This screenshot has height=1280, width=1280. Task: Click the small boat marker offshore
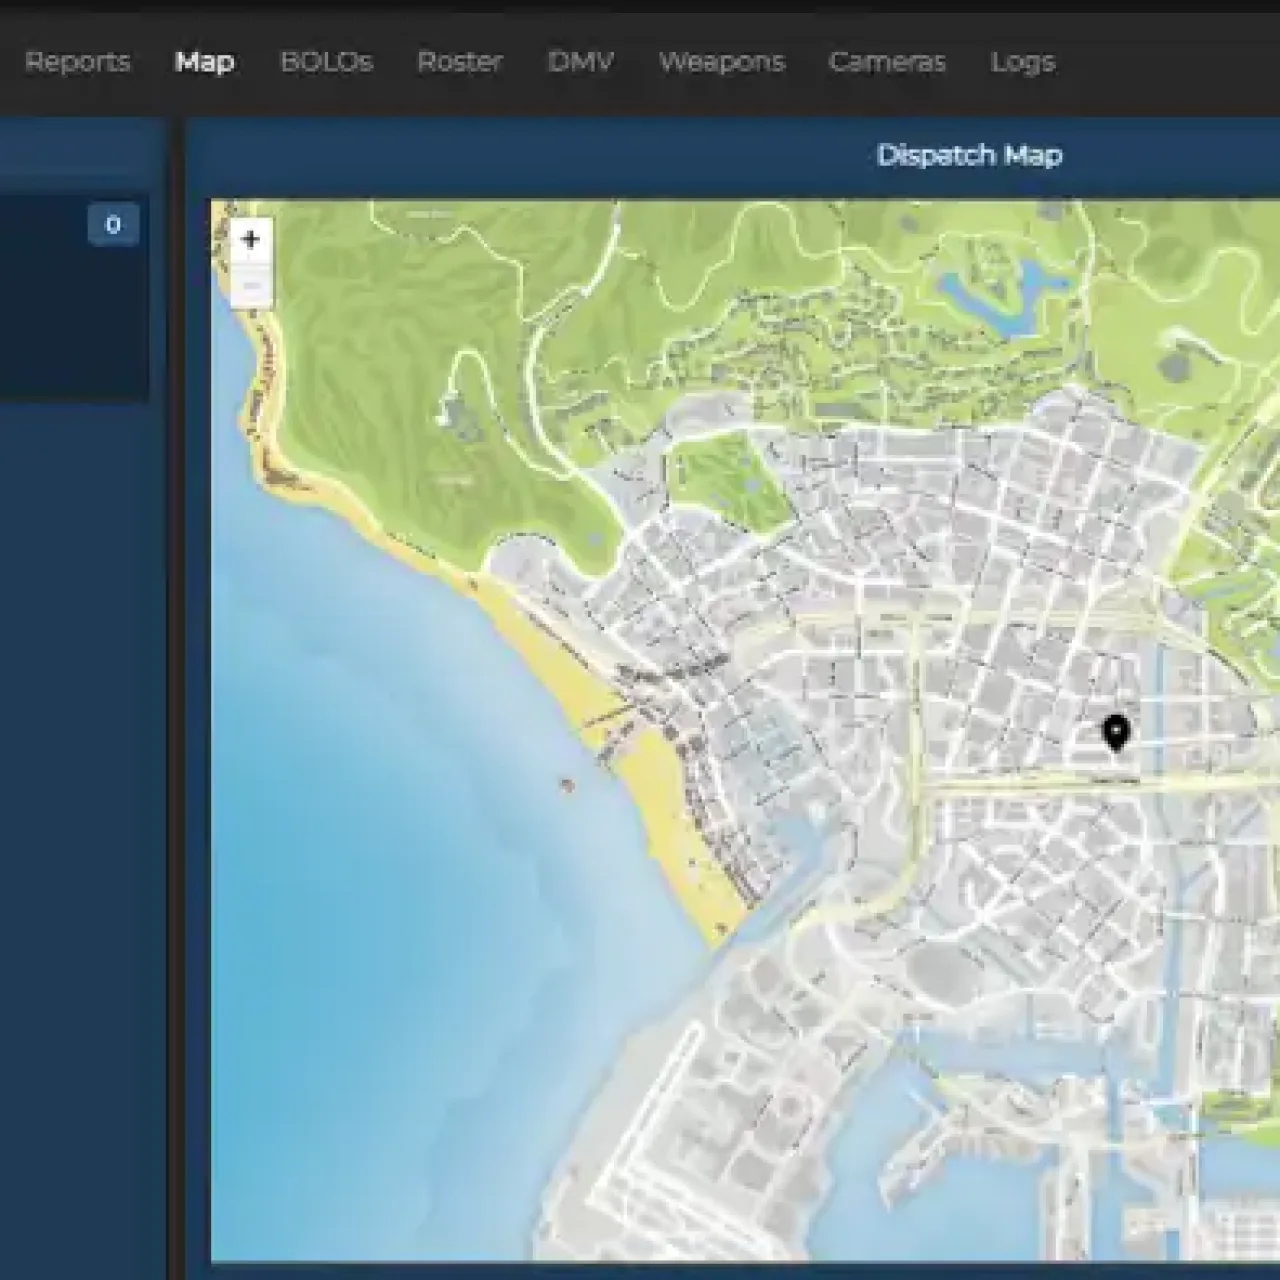coord(567,785)
